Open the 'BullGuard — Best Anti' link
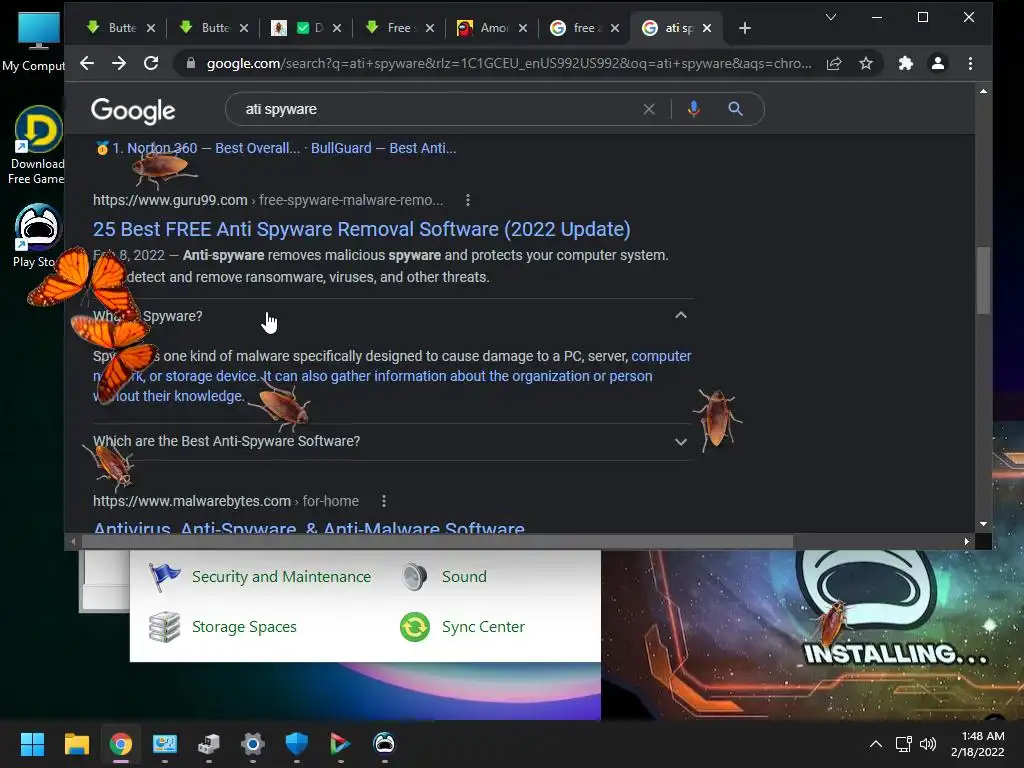 [383, 148]
